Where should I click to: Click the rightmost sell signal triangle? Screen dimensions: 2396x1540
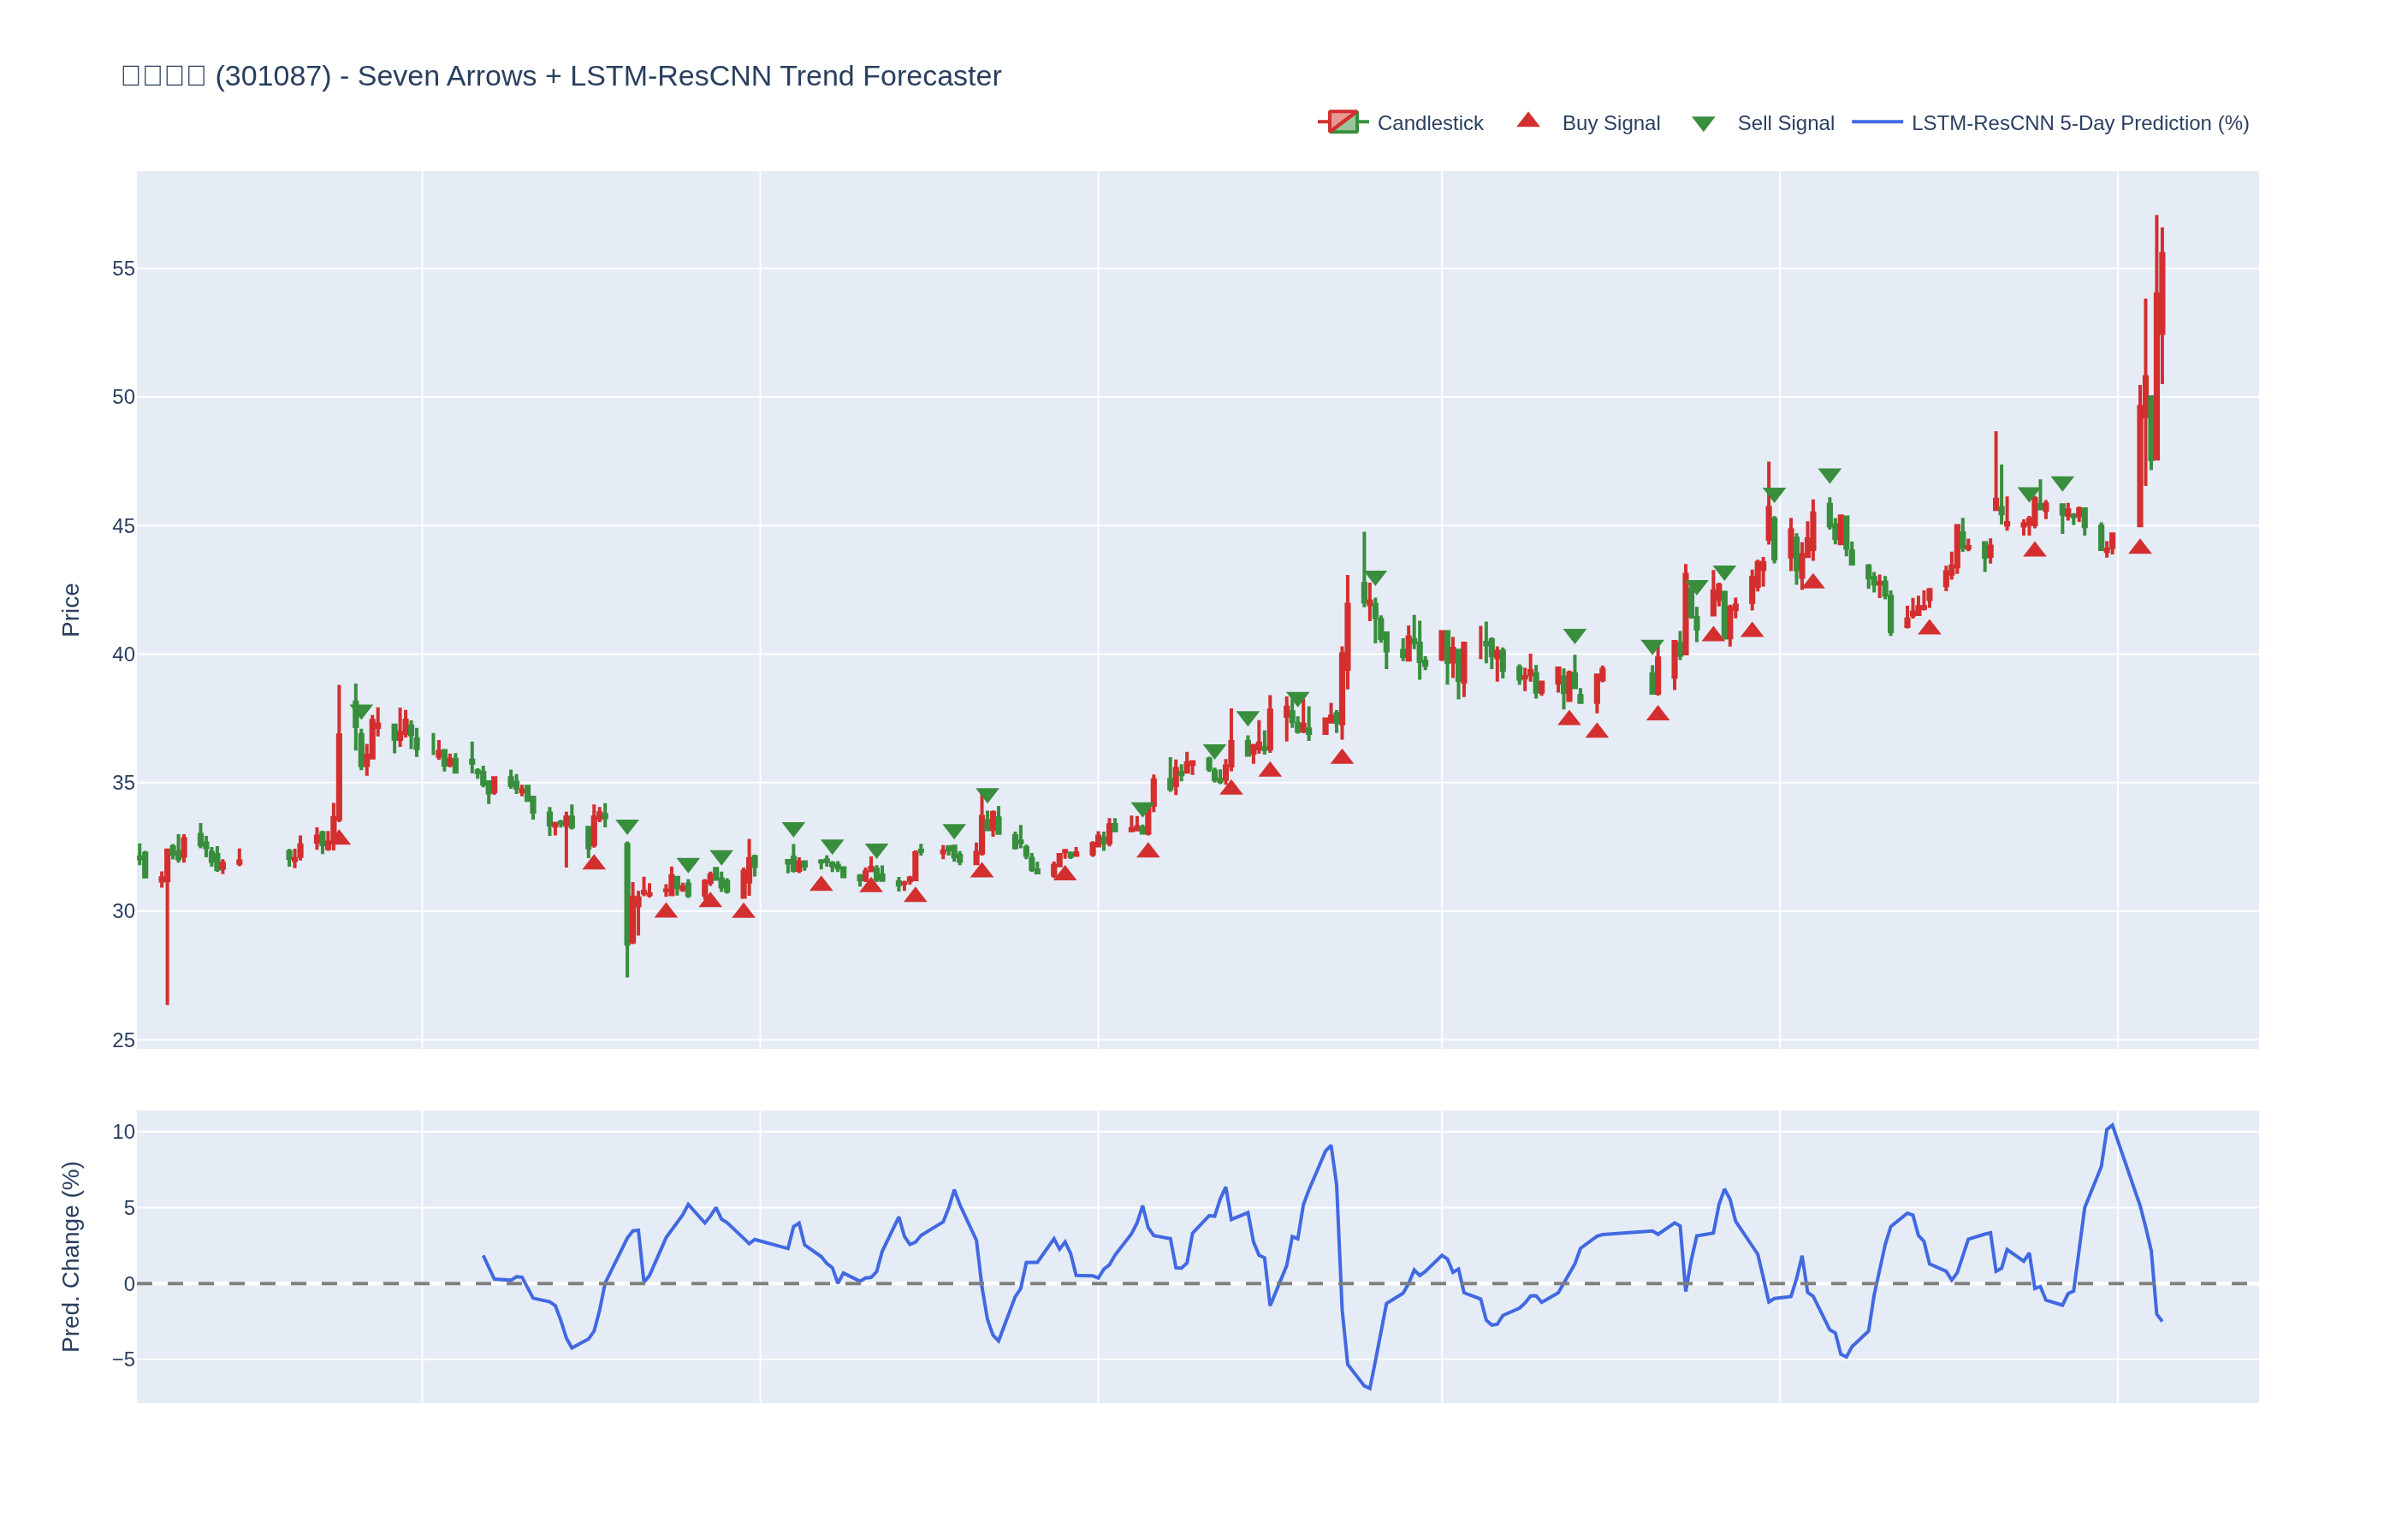[2062, 483]
